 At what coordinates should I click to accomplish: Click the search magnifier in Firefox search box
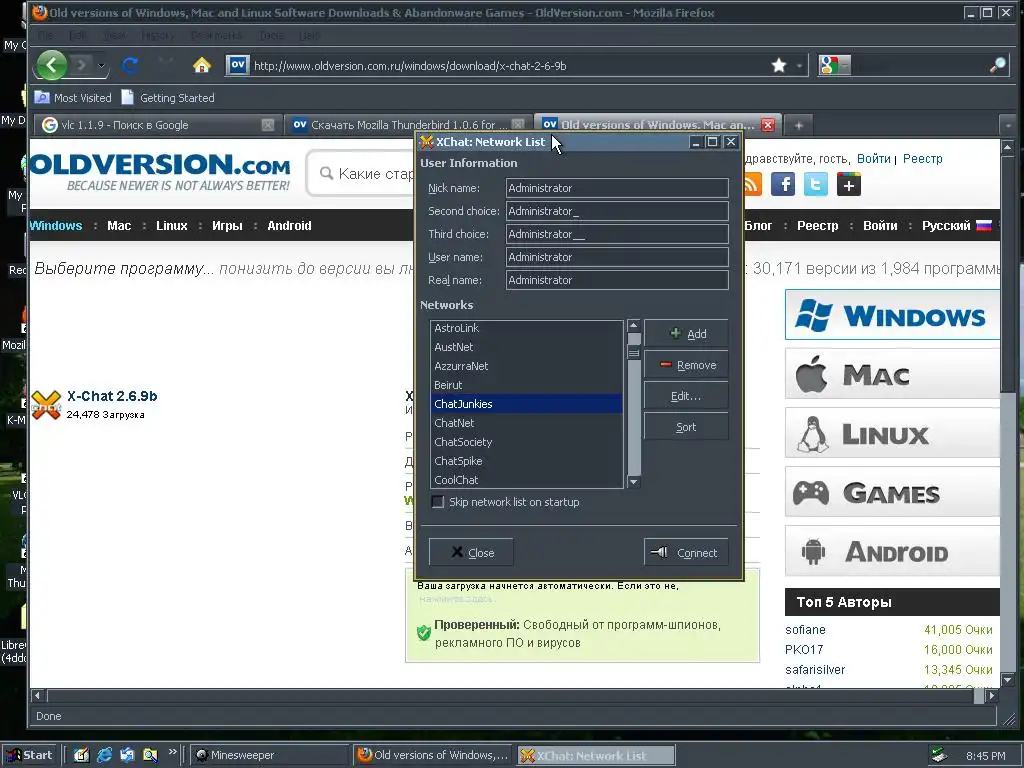[997, 65]
